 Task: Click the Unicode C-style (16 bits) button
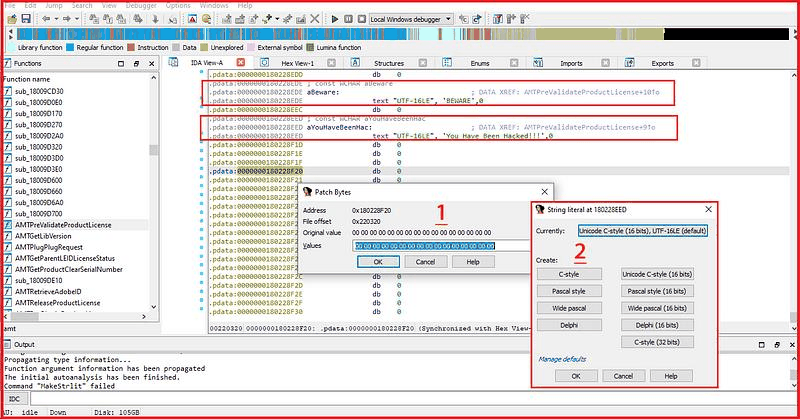coord(657,274)
